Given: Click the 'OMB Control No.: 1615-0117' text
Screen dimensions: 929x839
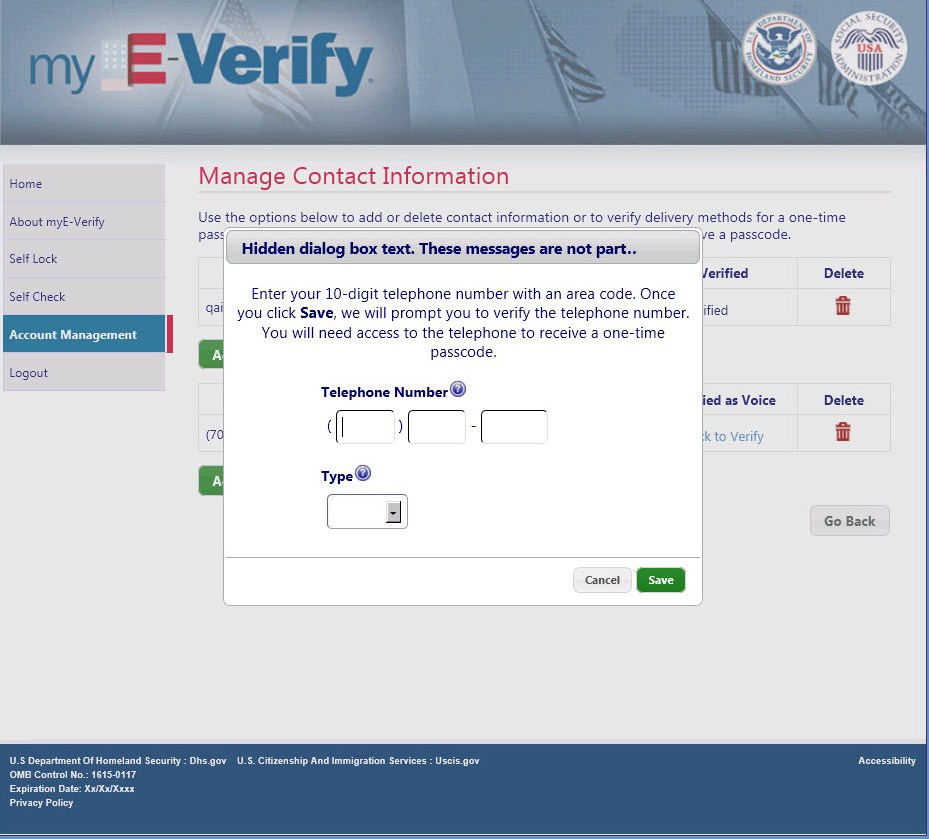Looking at the screenshot, I should click(x=73, y=774).
